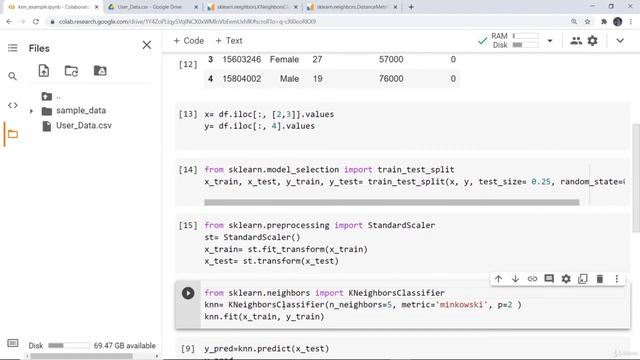Mirror the cell in a tab
Viewport: 640px width, 360px height.
(x=583, y=279)
